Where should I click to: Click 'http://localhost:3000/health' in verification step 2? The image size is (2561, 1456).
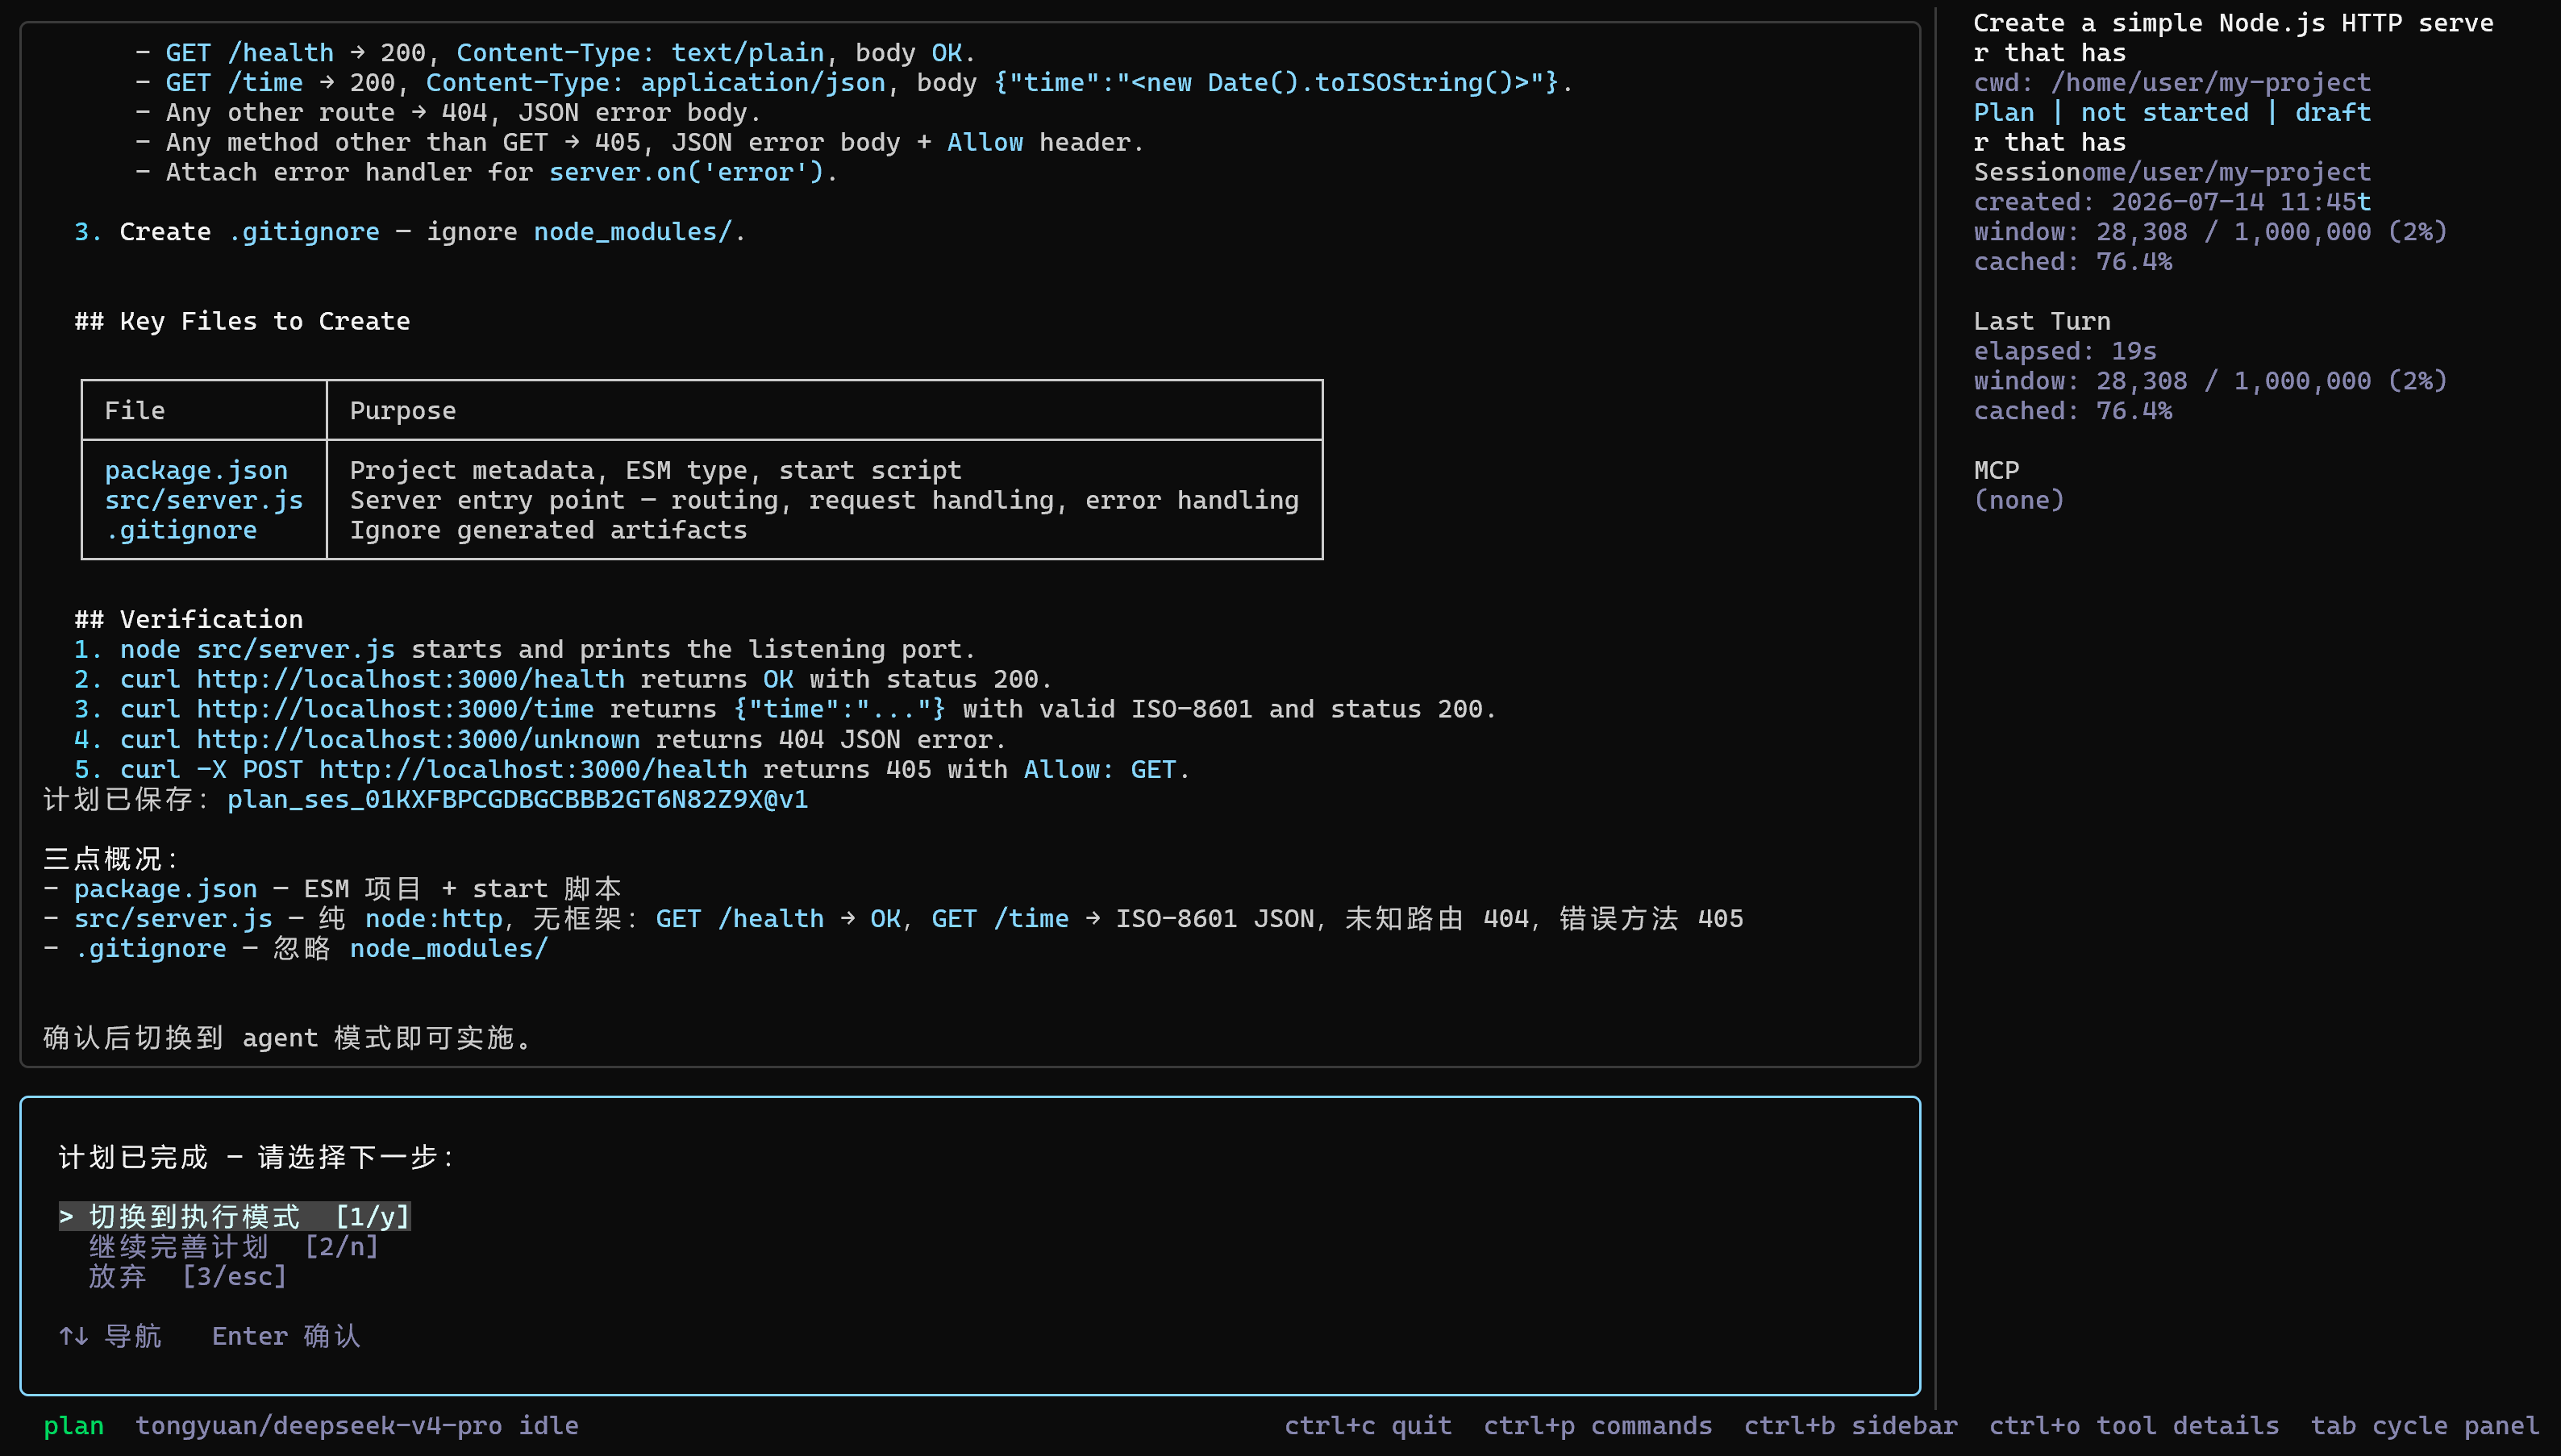(x=410, y=679)
